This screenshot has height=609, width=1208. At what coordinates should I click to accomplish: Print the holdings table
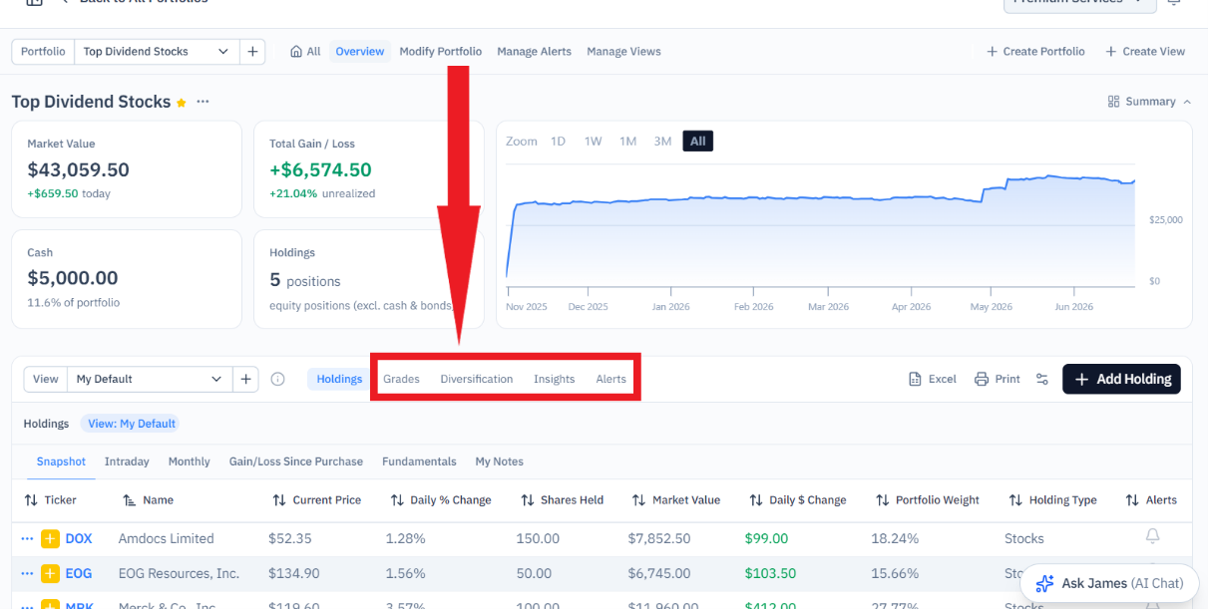pyautogui.click(x=997, y=379)
